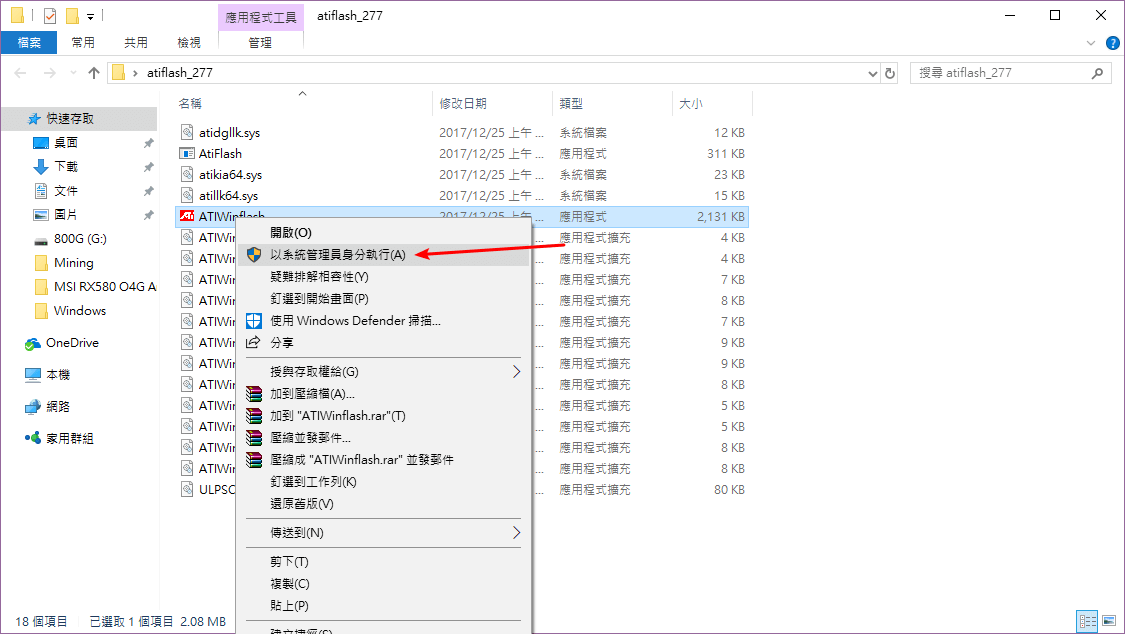Click the red ATIWinflash application icon
Viewport: 1125px width, 634px height.
187,216
